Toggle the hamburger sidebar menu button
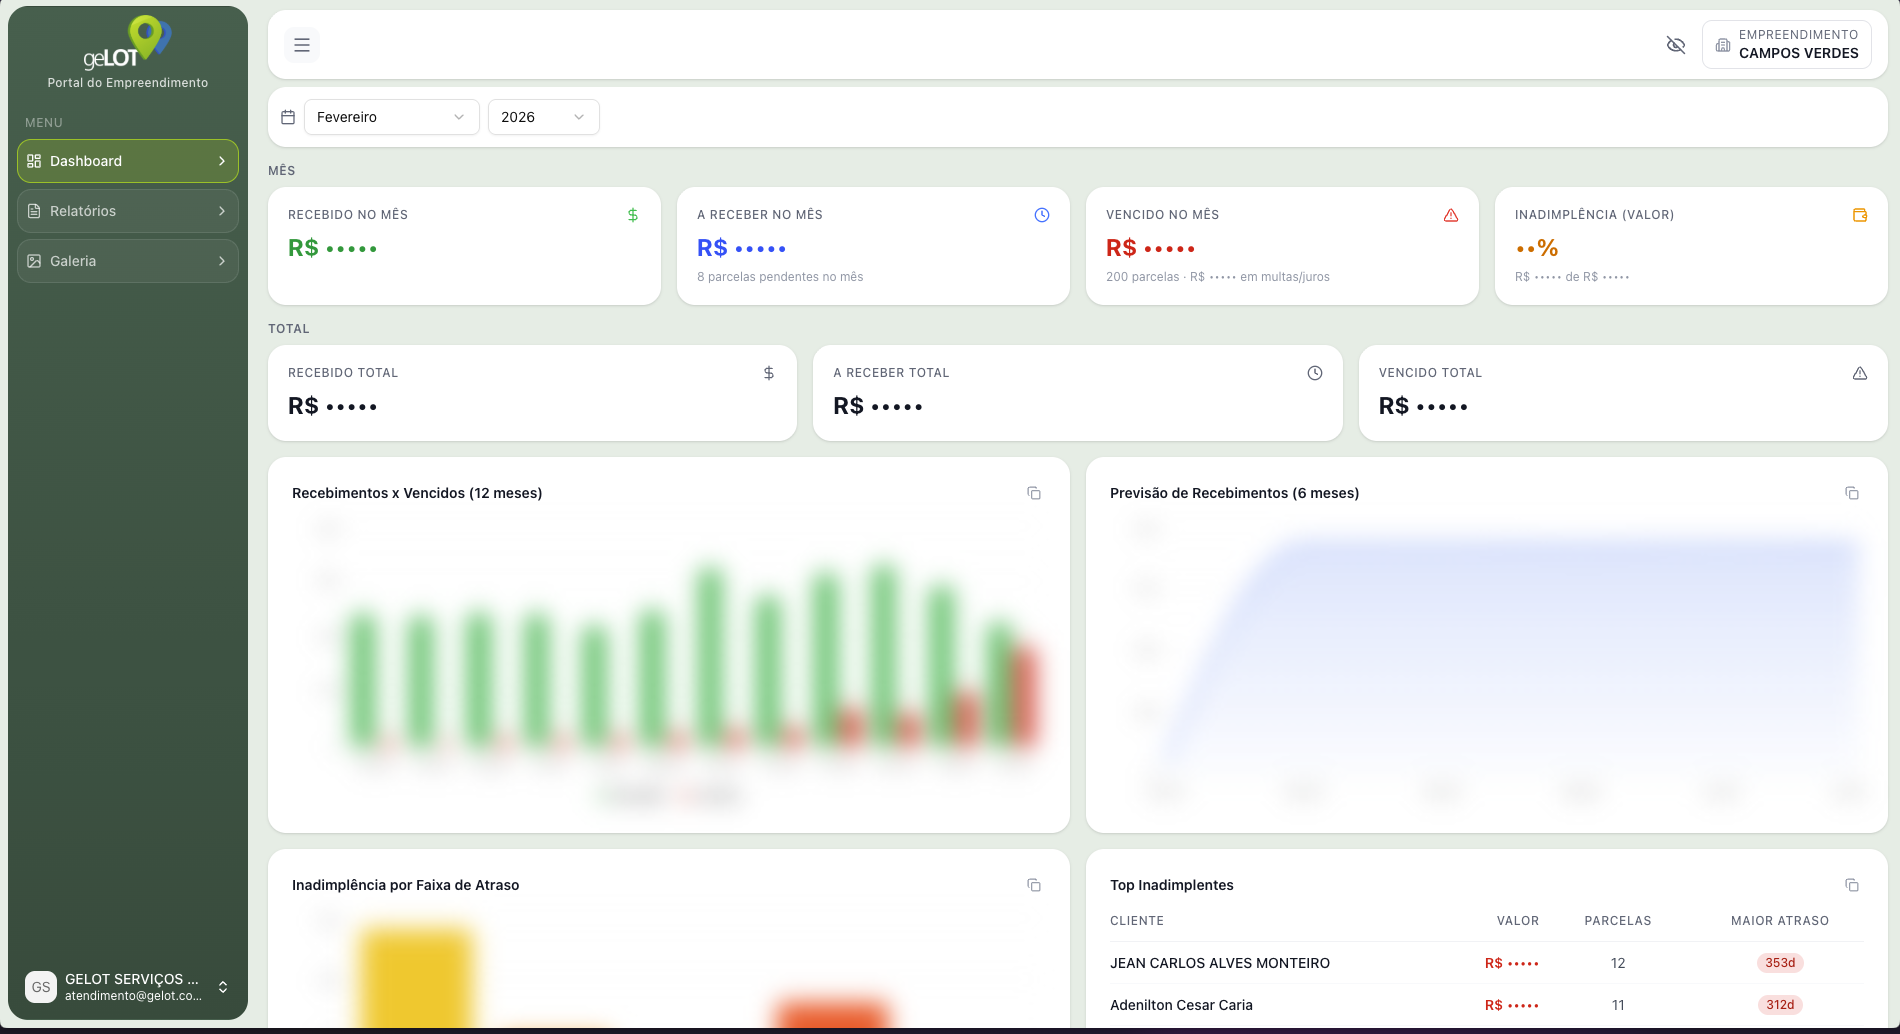This screenshot has width=1900, height=1034. tap(302, 45)
